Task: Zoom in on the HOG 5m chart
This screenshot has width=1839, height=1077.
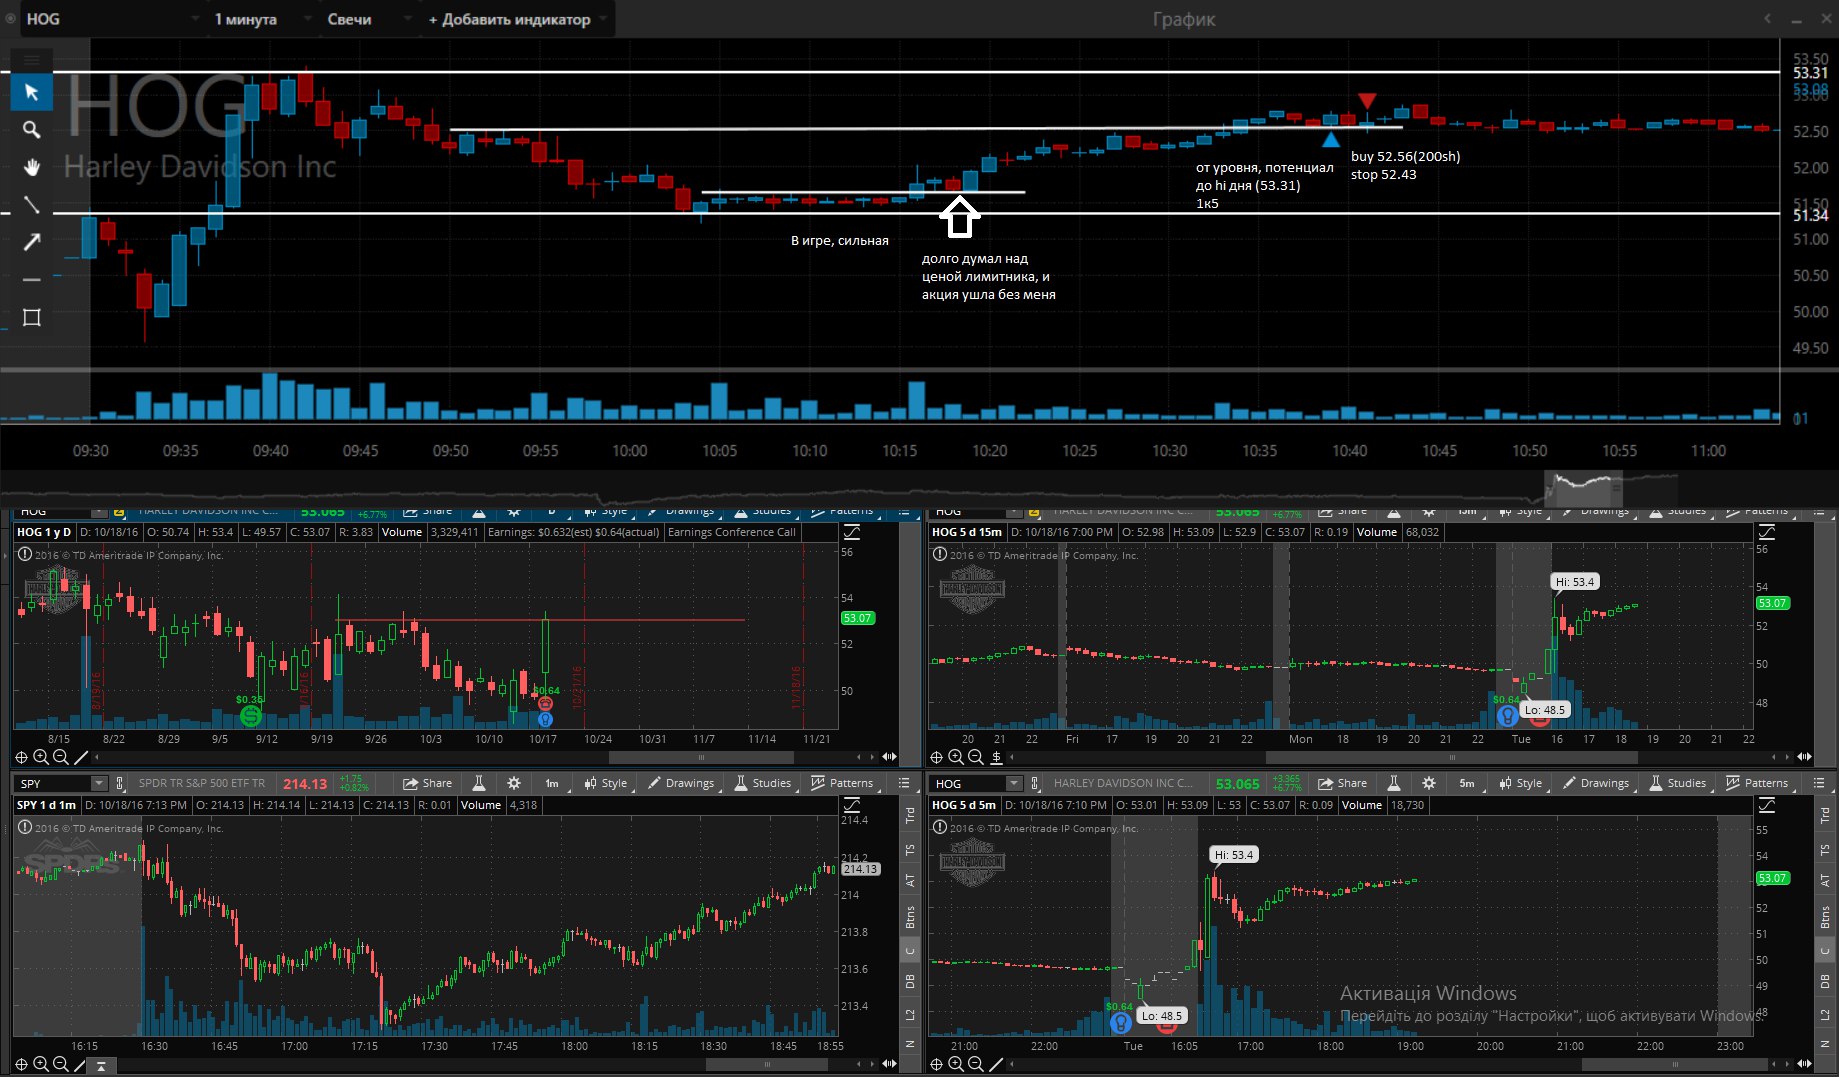Action: click(956, 1064)
